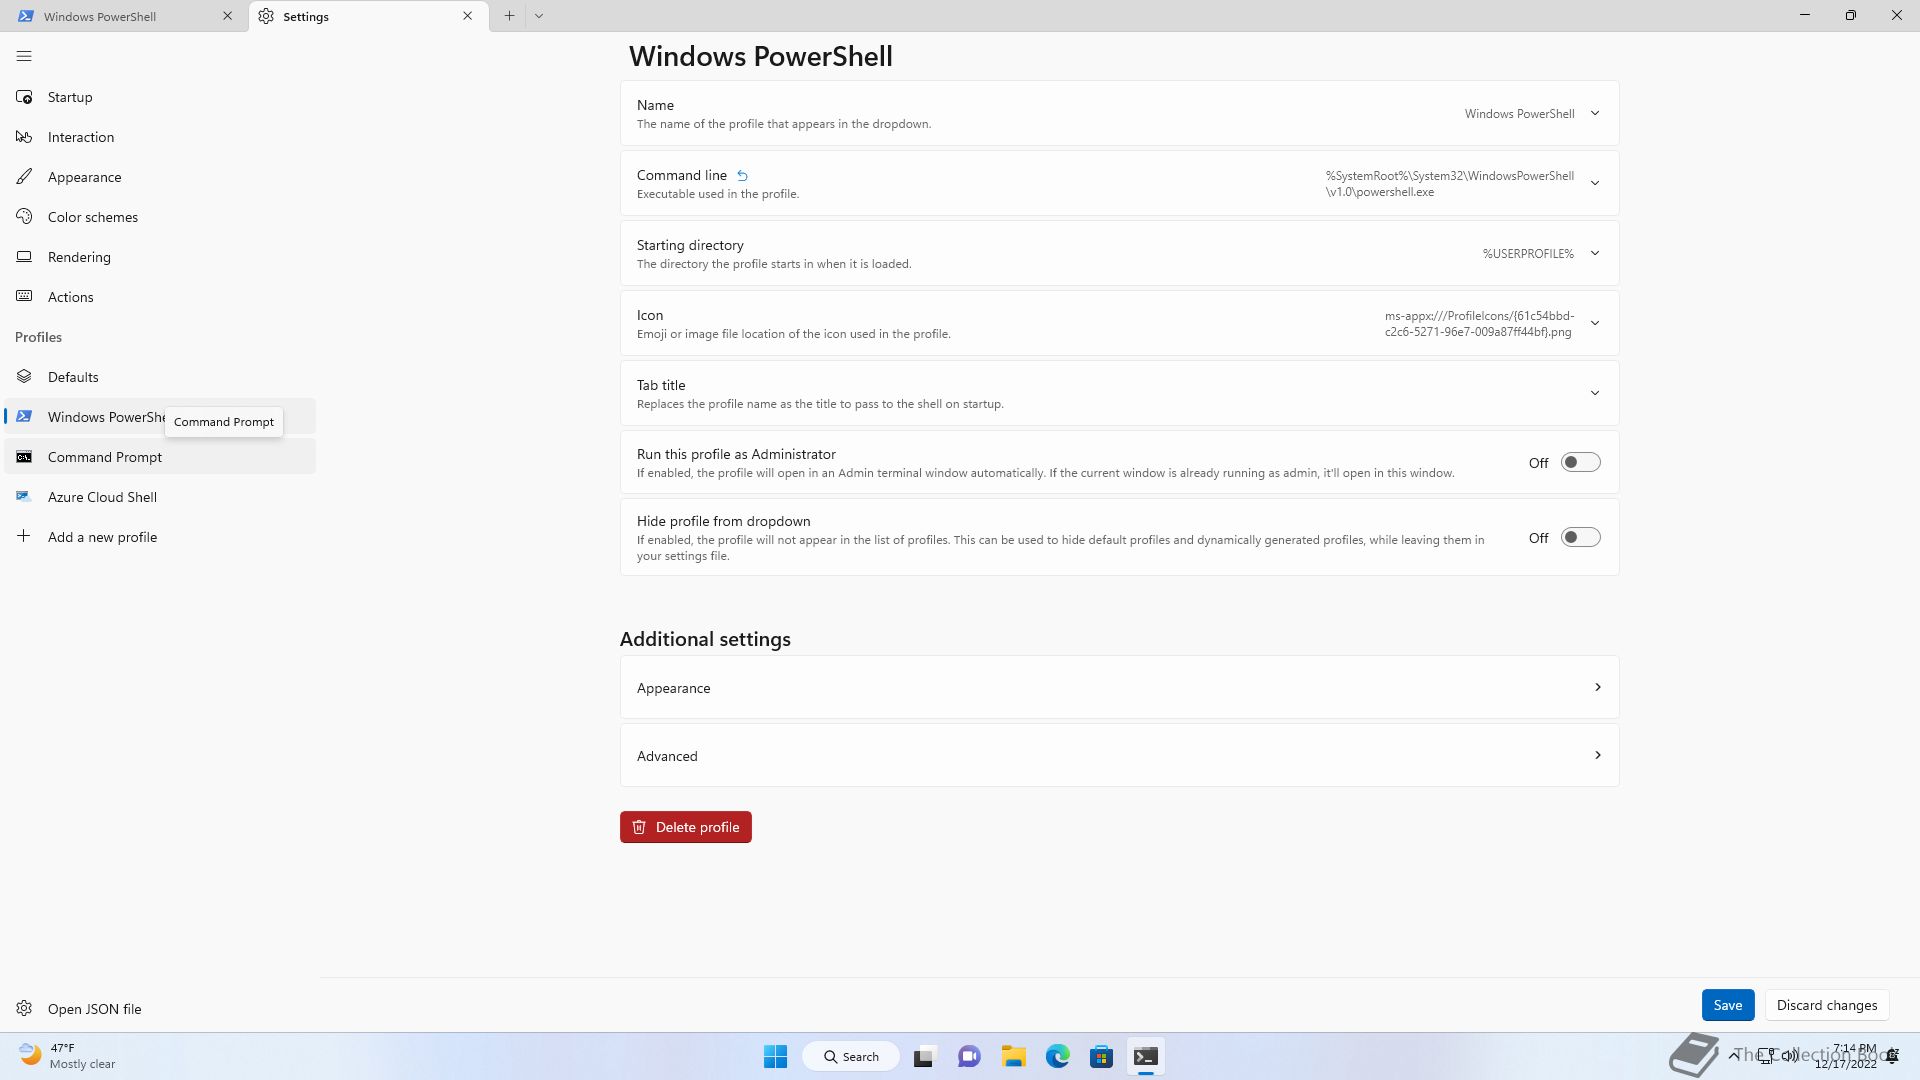Screen dimensions: 1920x1080
Task: Click the Windows PowerShell profile icon
Action: 24,417
